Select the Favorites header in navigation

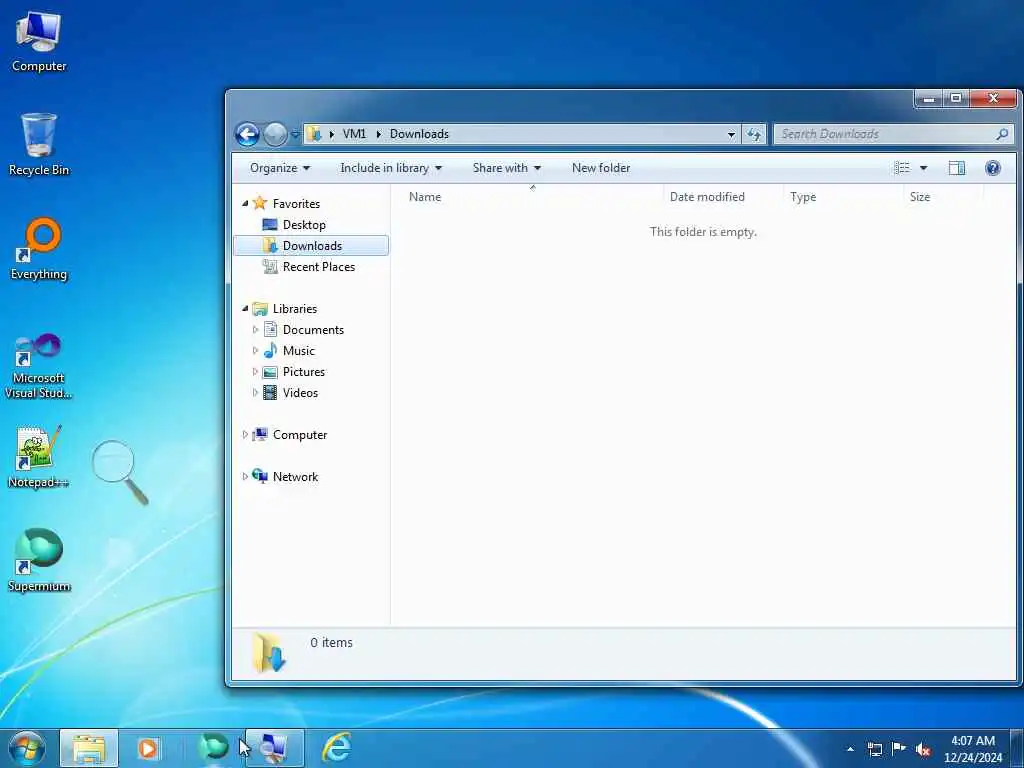(x=296, y=204)
